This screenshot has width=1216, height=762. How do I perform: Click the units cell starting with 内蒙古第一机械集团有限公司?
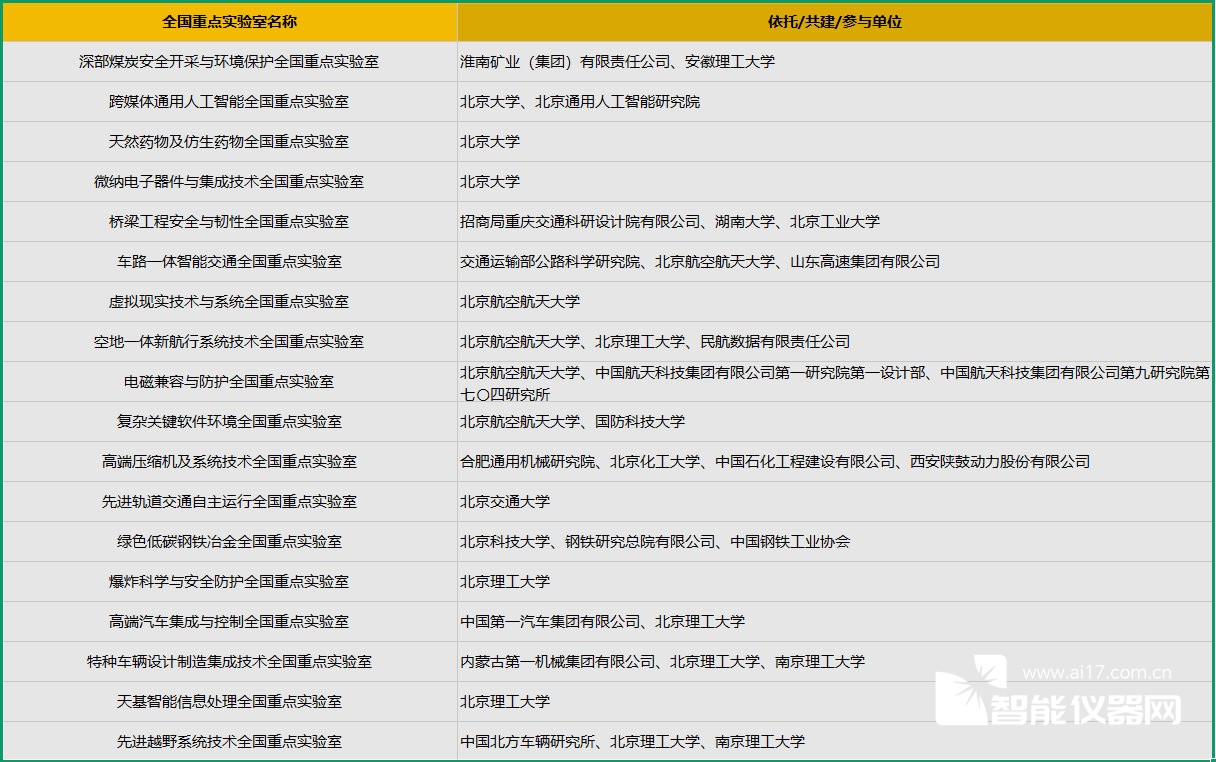click(835, 661)
